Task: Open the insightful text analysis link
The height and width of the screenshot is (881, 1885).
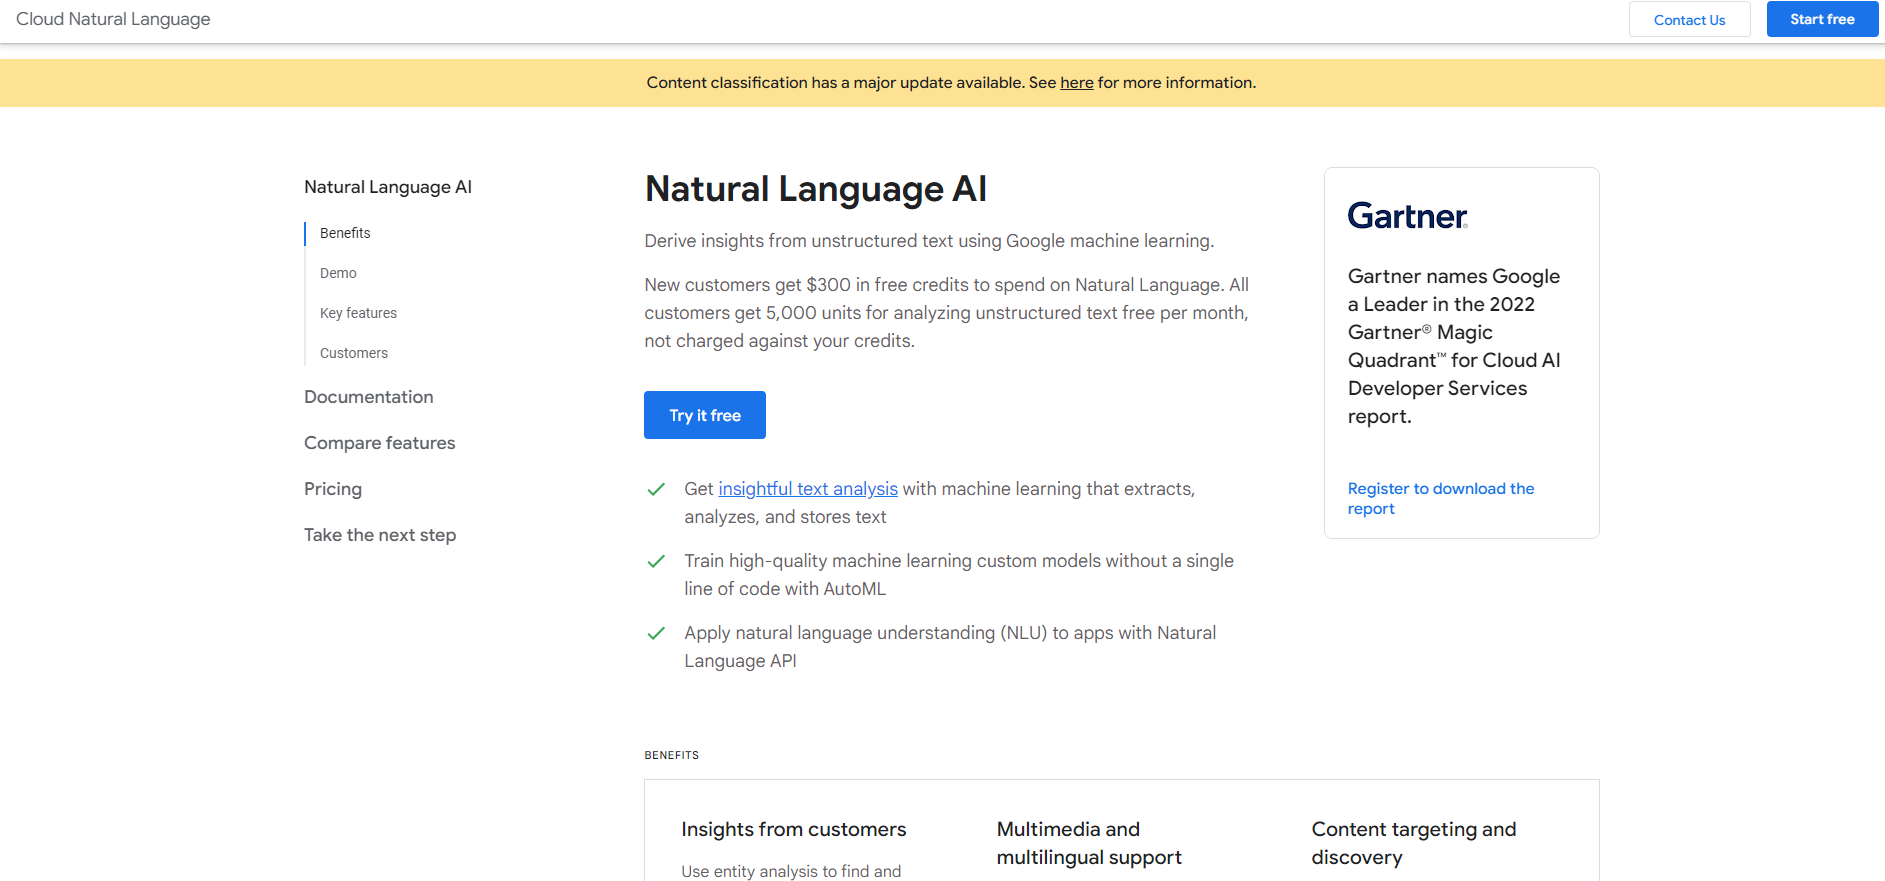Action: tap(808, 489)
